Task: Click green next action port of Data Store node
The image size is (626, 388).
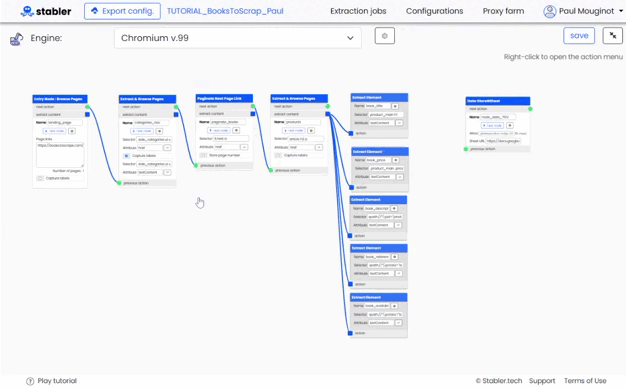Action: (530, 109)
